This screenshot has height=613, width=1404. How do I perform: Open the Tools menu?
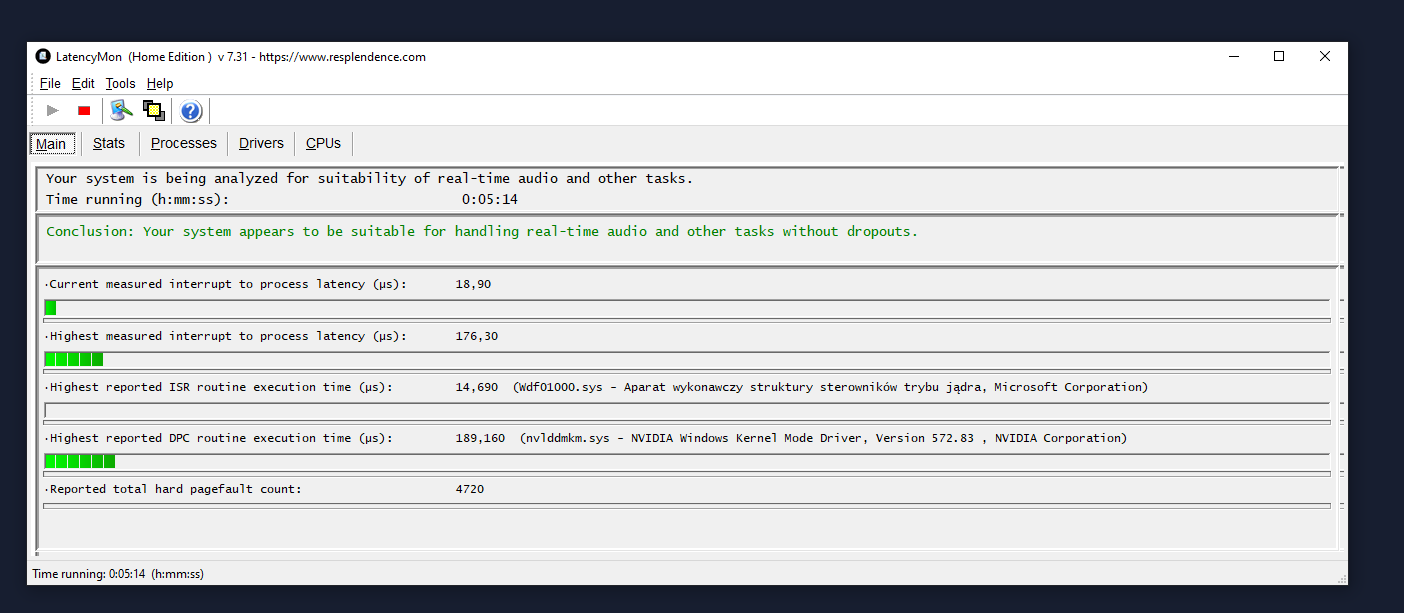click(x=120, y=84)
